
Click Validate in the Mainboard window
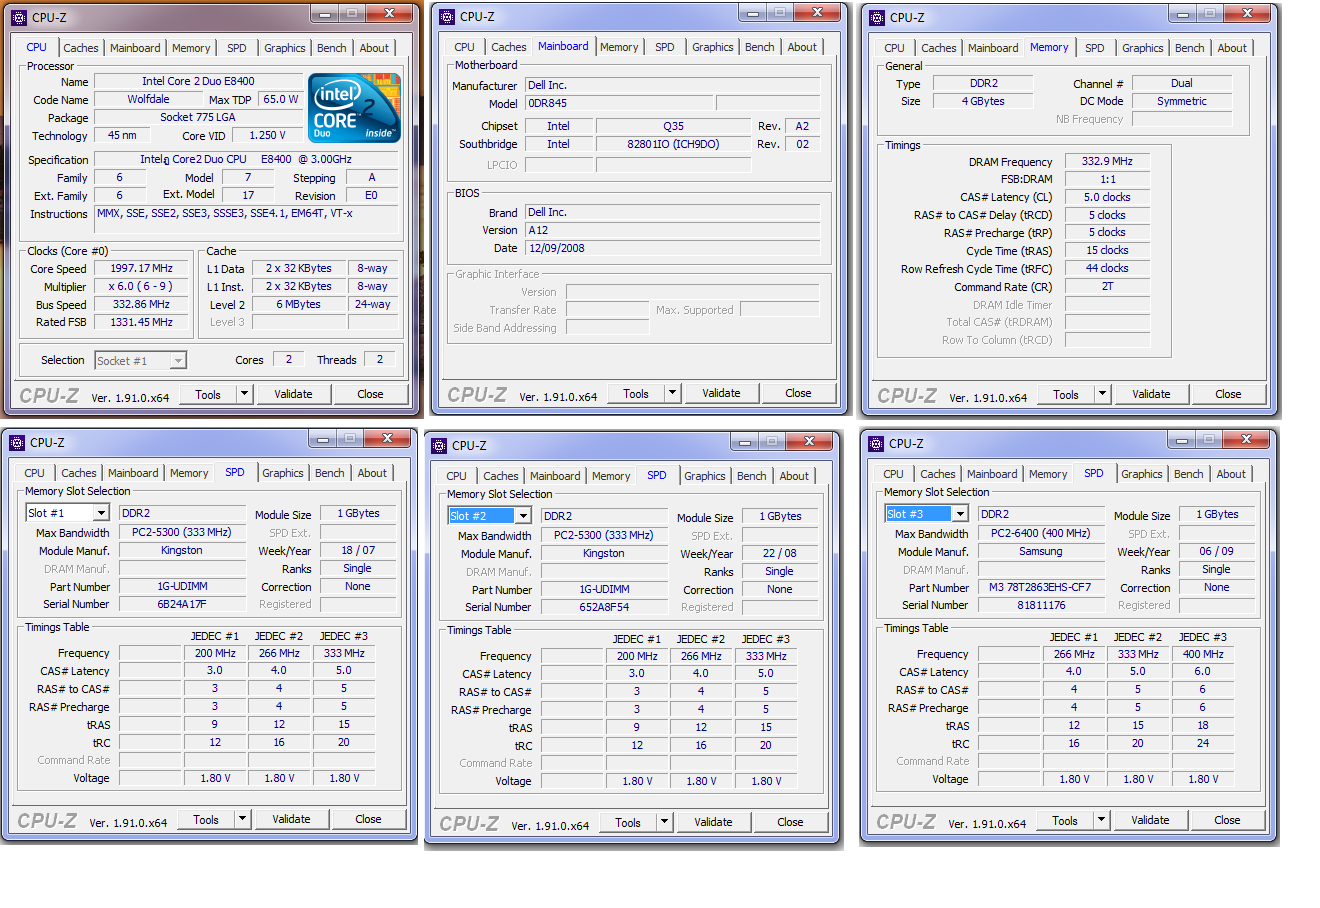pyautogui.click(x=721, y=393)
